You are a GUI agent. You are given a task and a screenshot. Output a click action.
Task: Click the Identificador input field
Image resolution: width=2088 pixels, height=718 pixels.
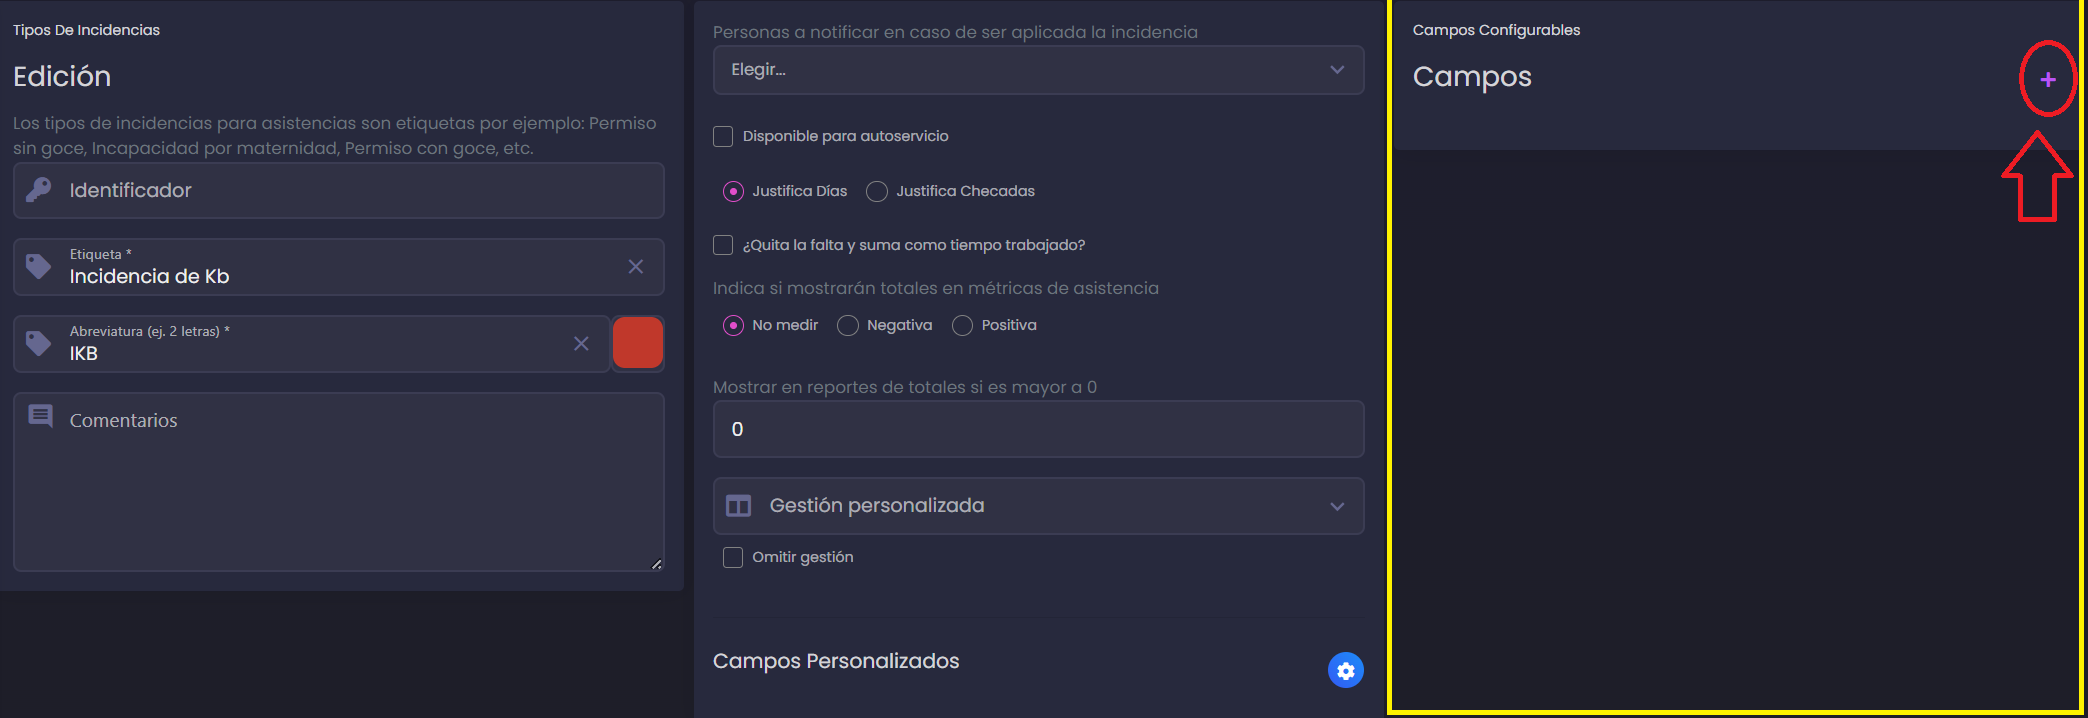pos(339,190)
